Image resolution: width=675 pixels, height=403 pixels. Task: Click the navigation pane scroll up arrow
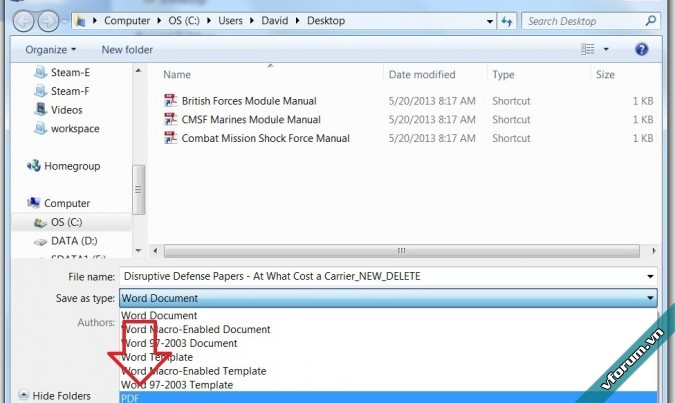pos(139,70)
